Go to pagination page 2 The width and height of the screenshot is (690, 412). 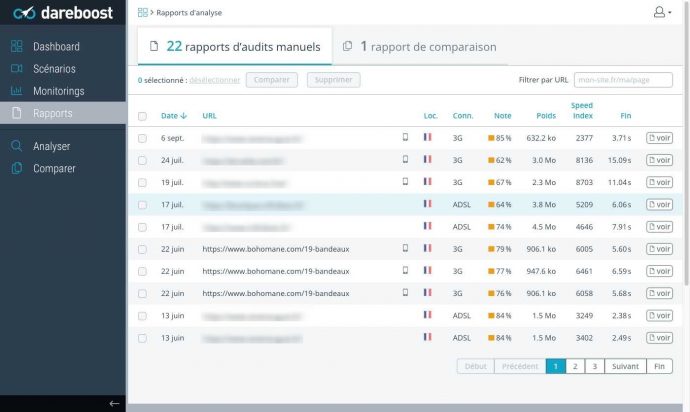575,366
